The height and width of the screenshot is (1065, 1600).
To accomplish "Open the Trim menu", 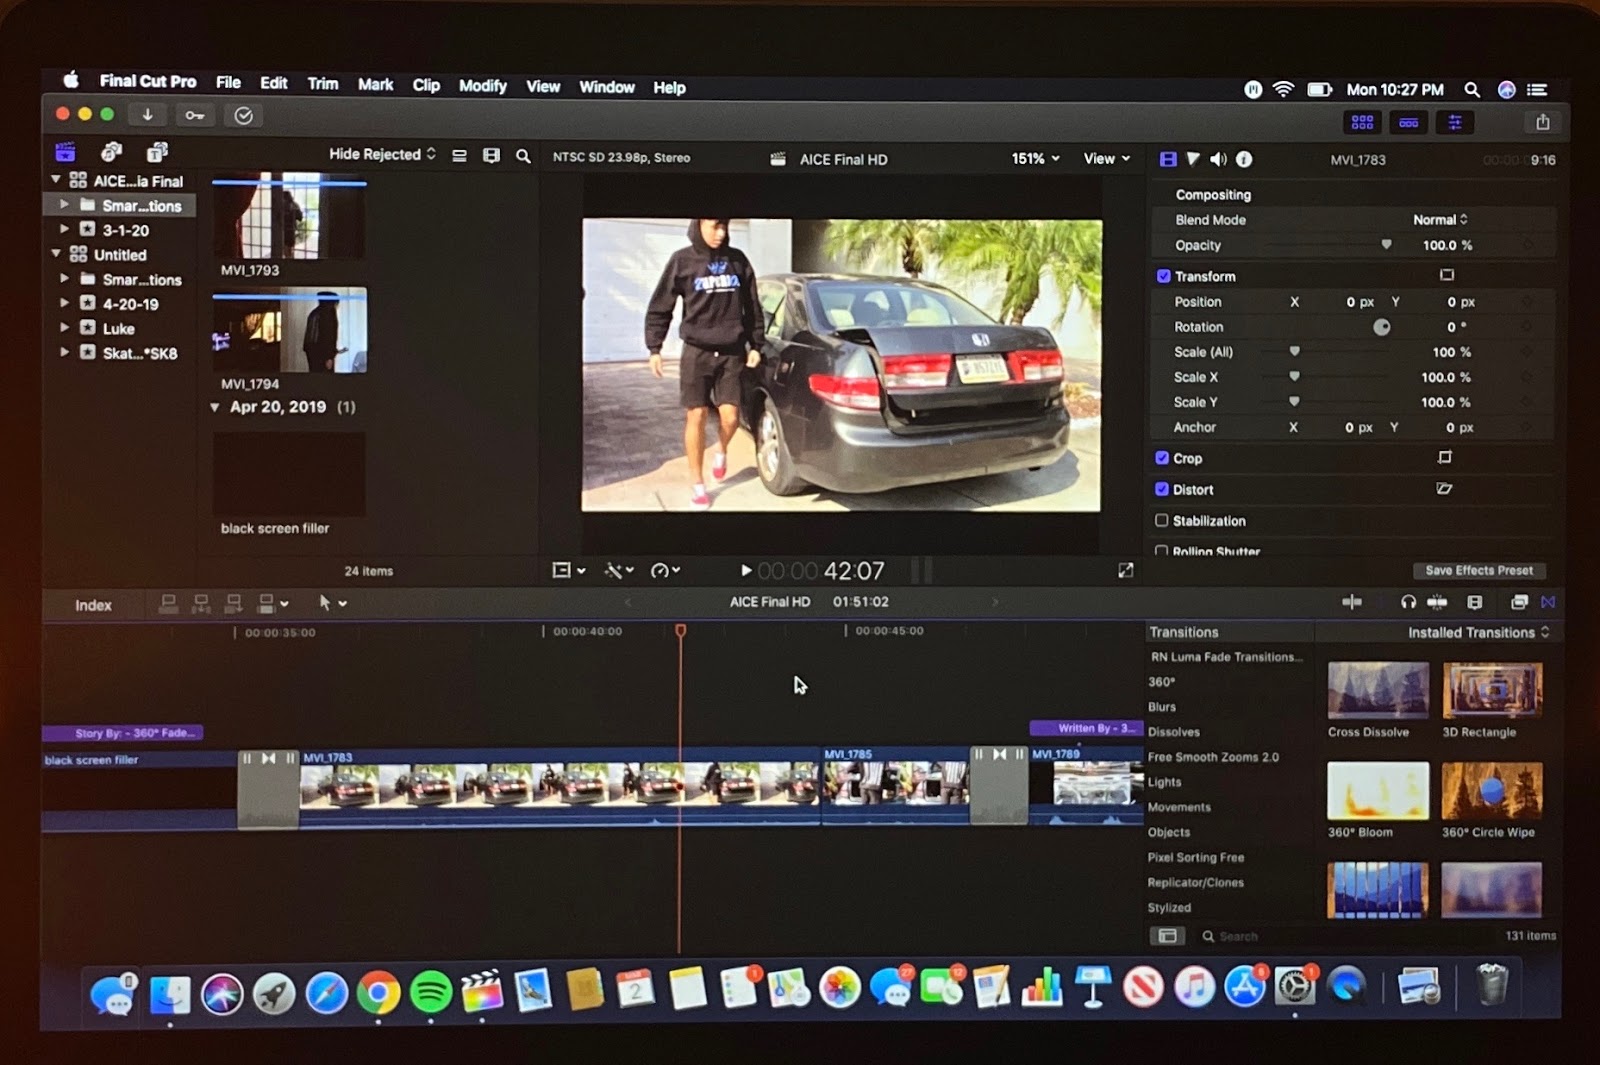I will coord(322,84).
